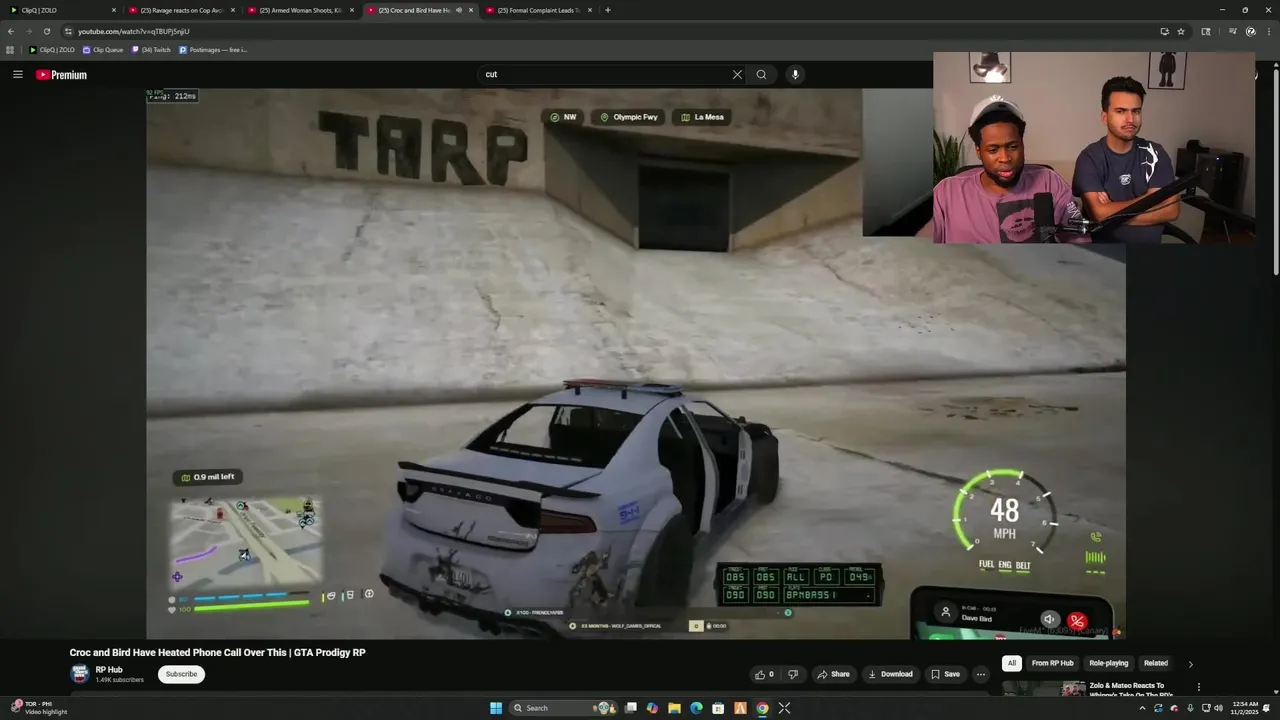Switch to the ClipQ | ZOLO tab
The image size is (1280, 720).
pos(62,10)
